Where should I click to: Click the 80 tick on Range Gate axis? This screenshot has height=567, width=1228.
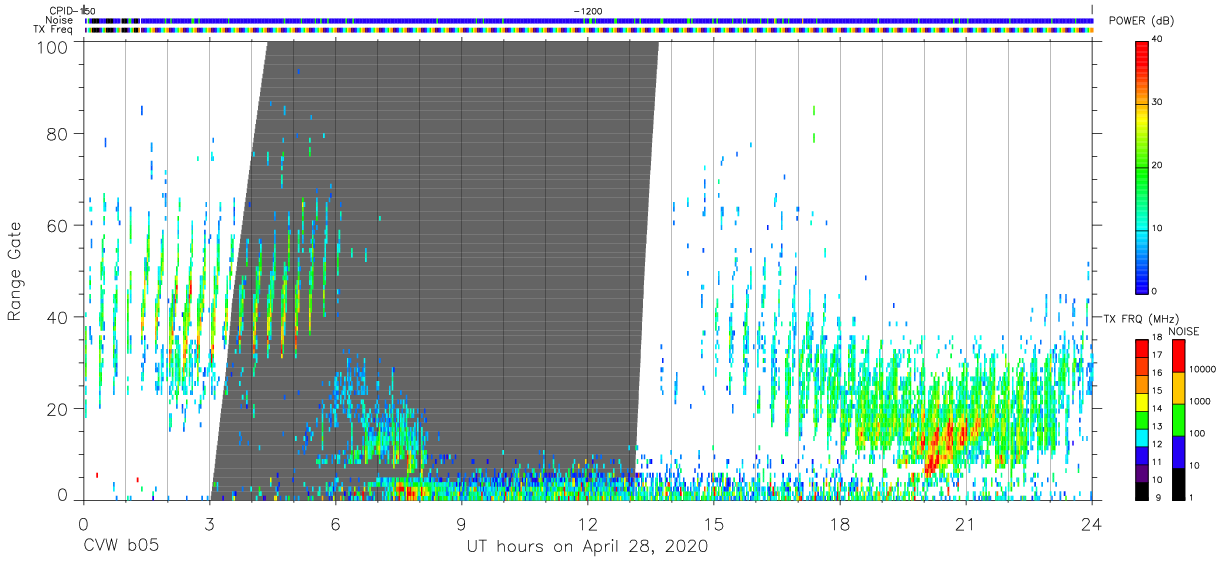(58, 134)
